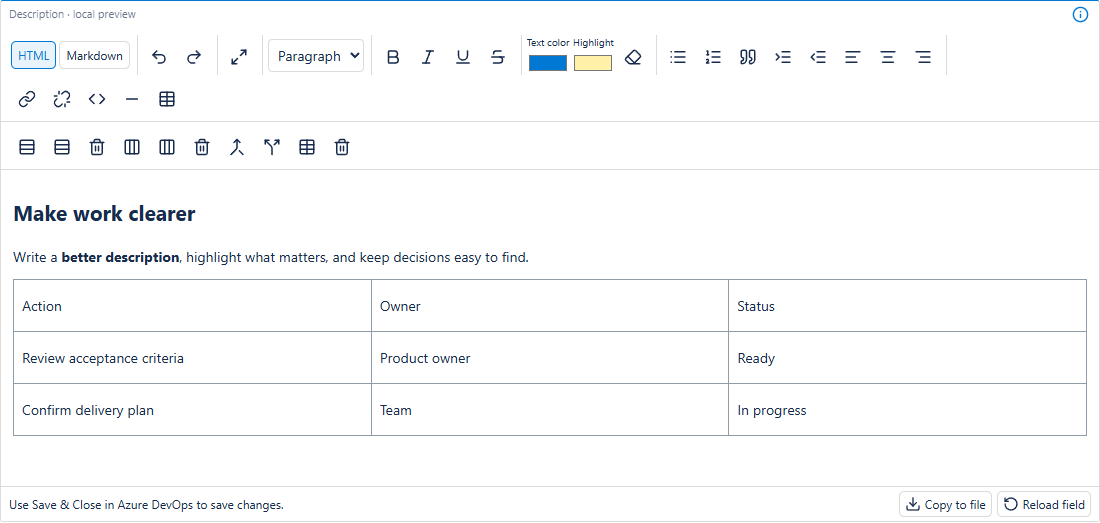The height and width of the screenshot is (523, 1100).
Task: Insert a block quote
Action: 748,57
